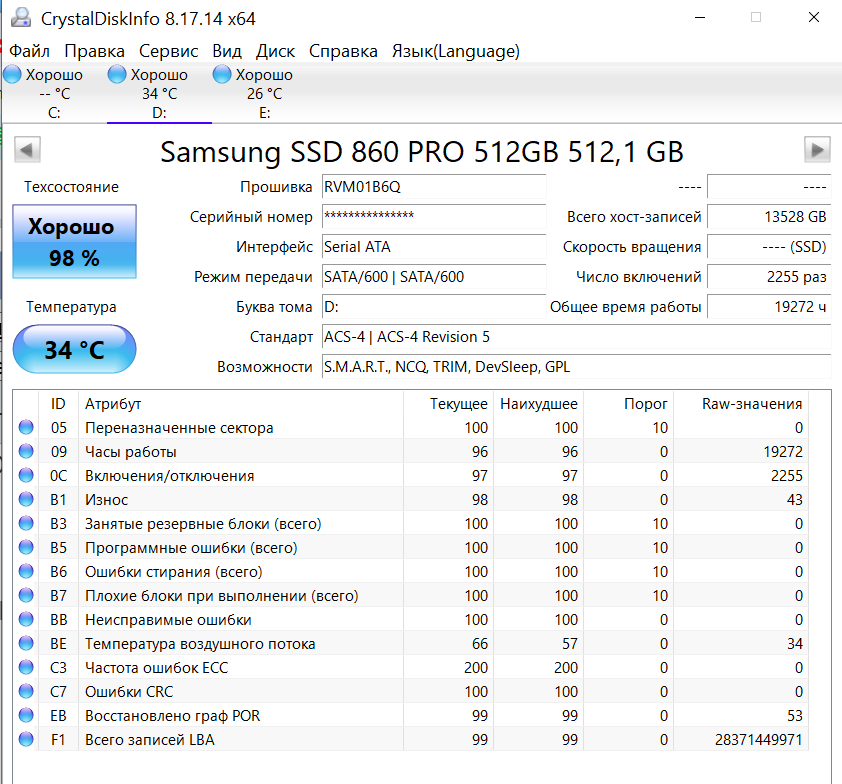The height and width of the screenshot is (784, 842).
Task: Open the Язык(Language) menu
Action: (455, 51)
